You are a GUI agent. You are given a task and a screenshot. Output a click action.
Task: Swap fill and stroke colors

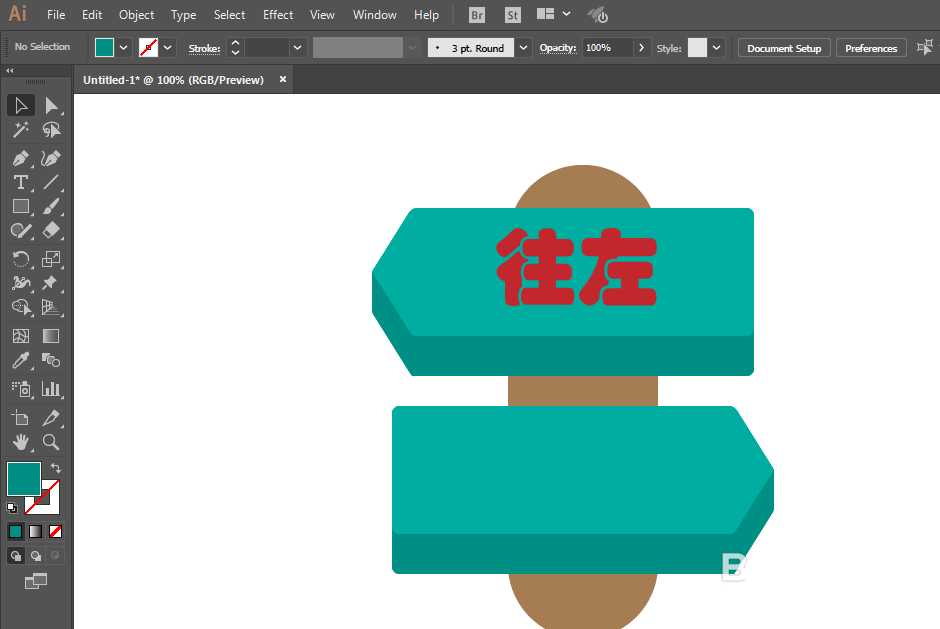57,467
